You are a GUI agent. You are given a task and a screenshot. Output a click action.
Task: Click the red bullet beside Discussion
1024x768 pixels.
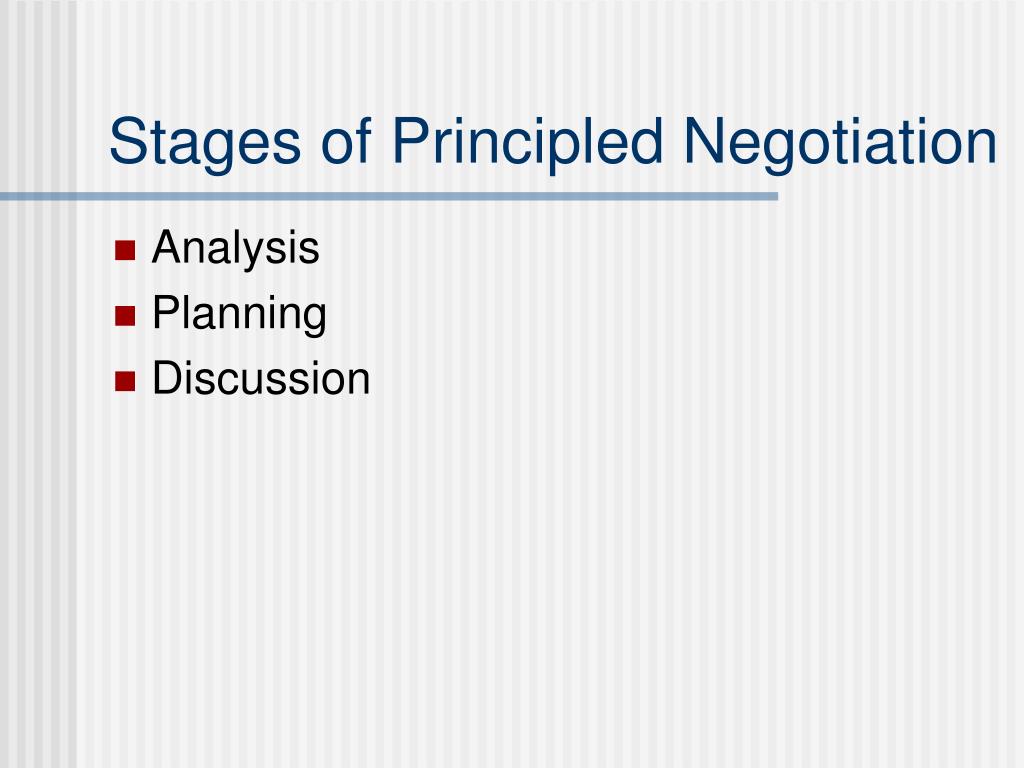pyautogui.click(x=125, y=381)
